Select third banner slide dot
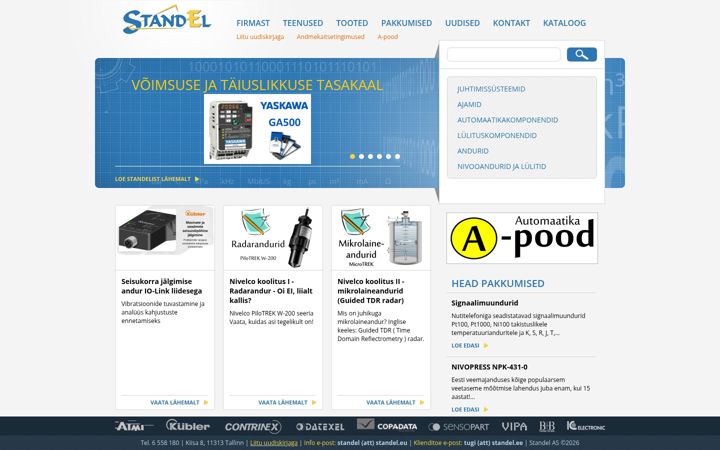The image size is (720, 450). coord(371,157)
